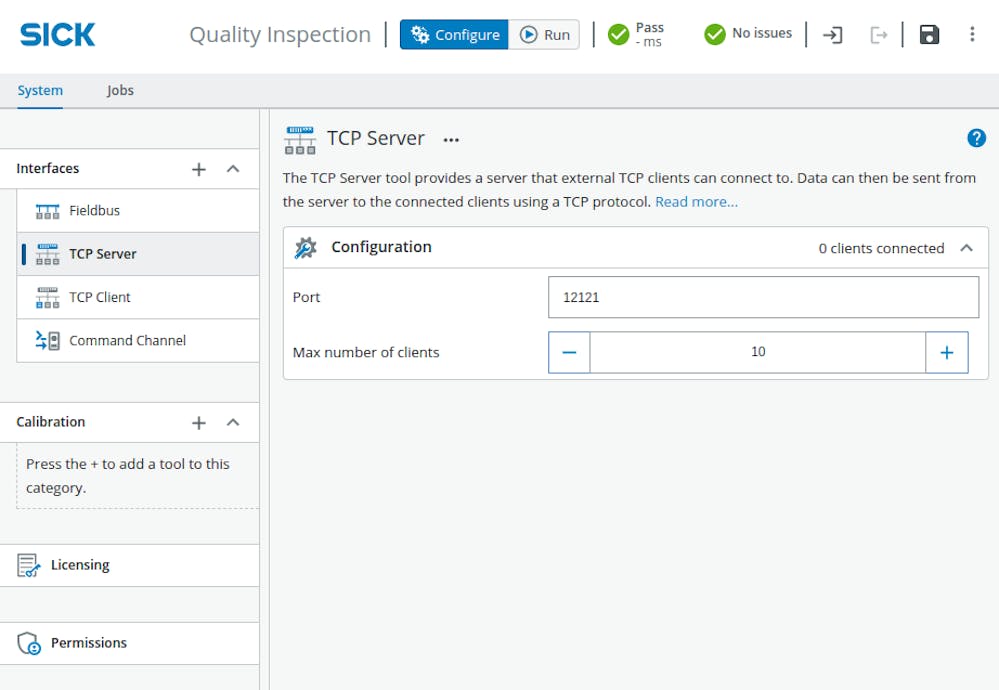Add a new tool to Calibration

(199, 422)
